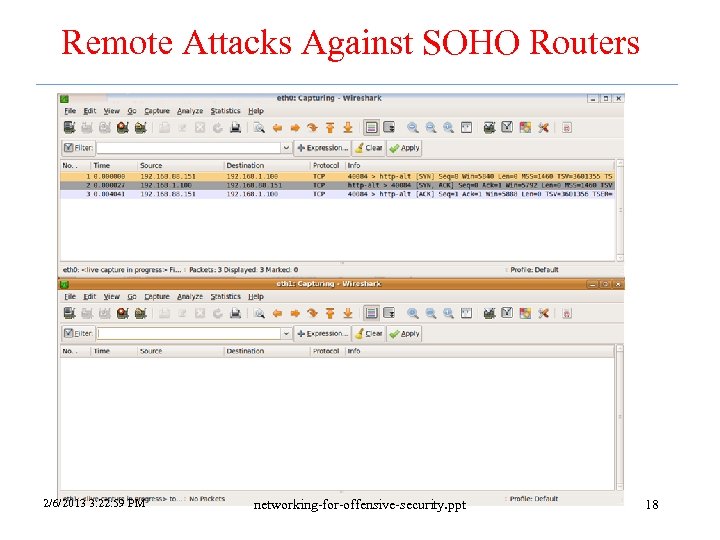Open preferences tools icon in eth1 toolbar
This screenshot has width=720, height=540.
click(543, 313)
